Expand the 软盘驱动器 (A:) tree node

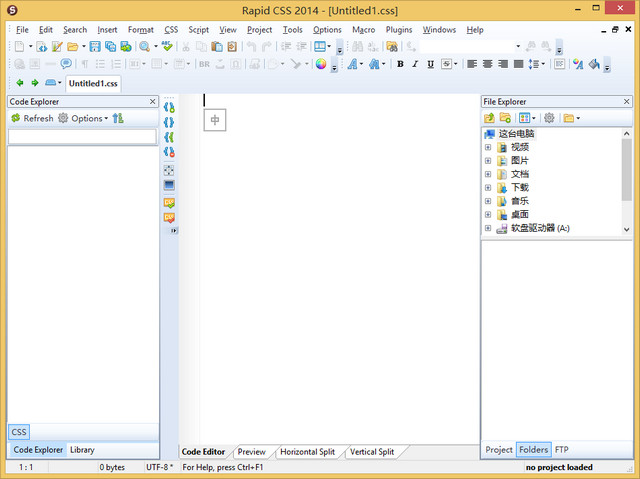(x=488, y=228)
